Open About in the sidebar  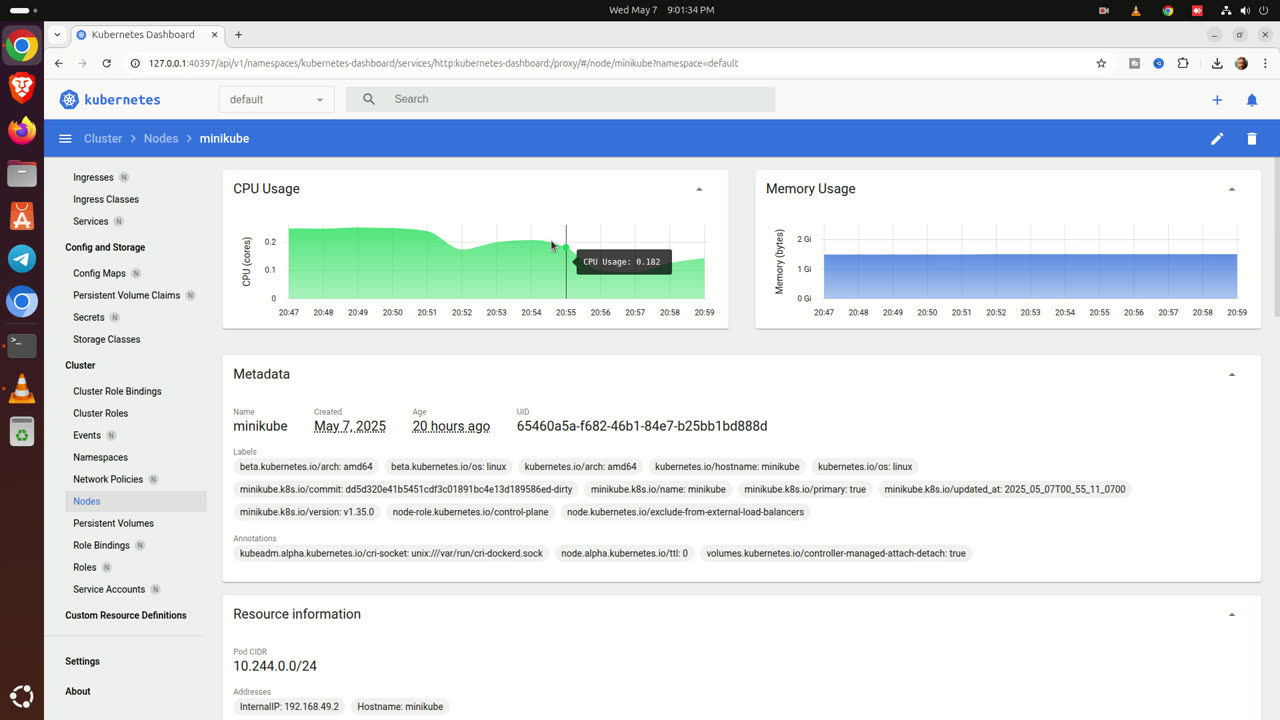click(78, 691)
